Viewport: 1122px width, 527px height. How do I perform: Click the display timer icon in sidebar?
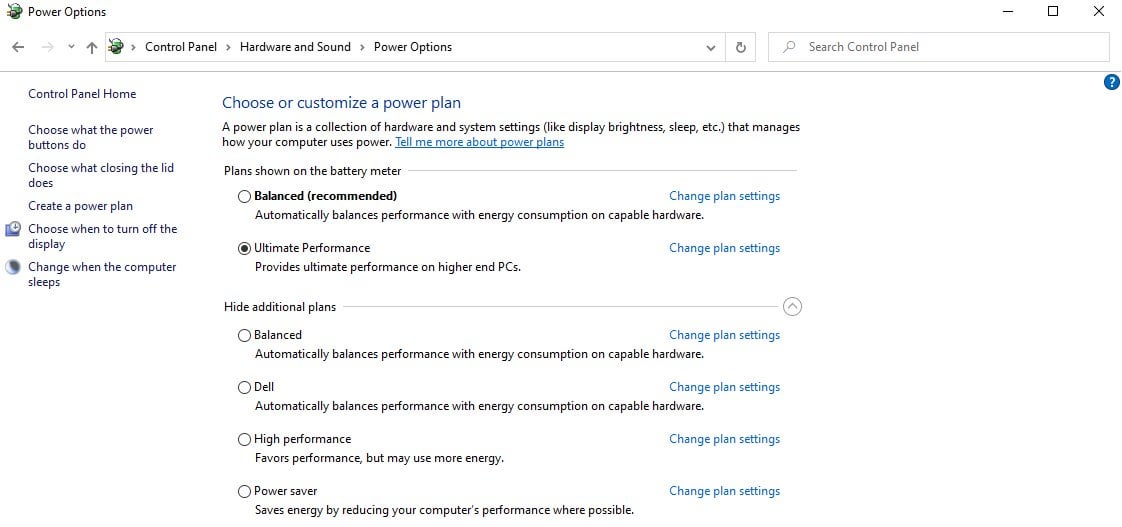[13, 229]
